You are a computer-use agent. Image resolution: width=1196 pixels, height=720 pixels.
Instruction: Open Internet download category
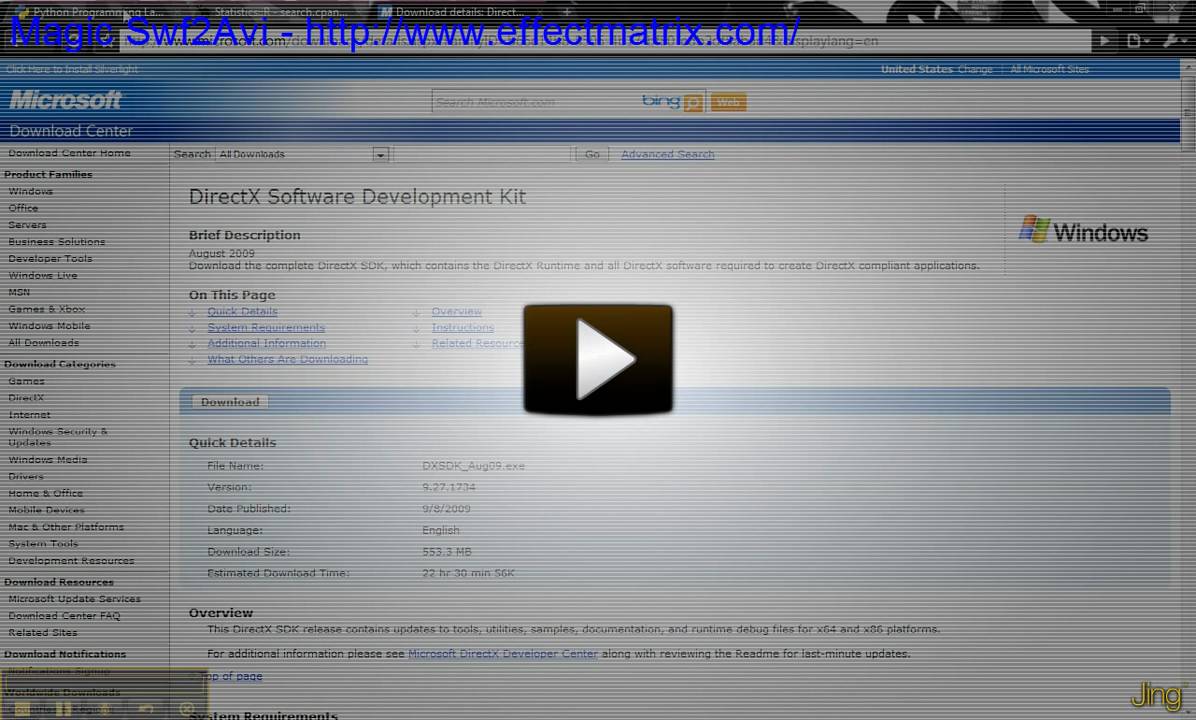[30, 415]
